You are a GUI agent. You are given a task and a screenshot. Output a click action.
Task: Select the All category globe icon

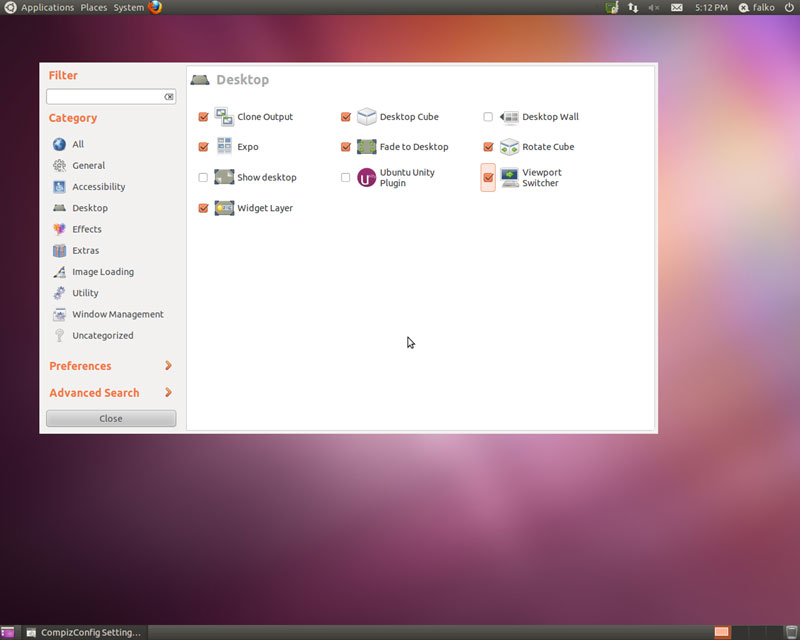pos(59,144)
